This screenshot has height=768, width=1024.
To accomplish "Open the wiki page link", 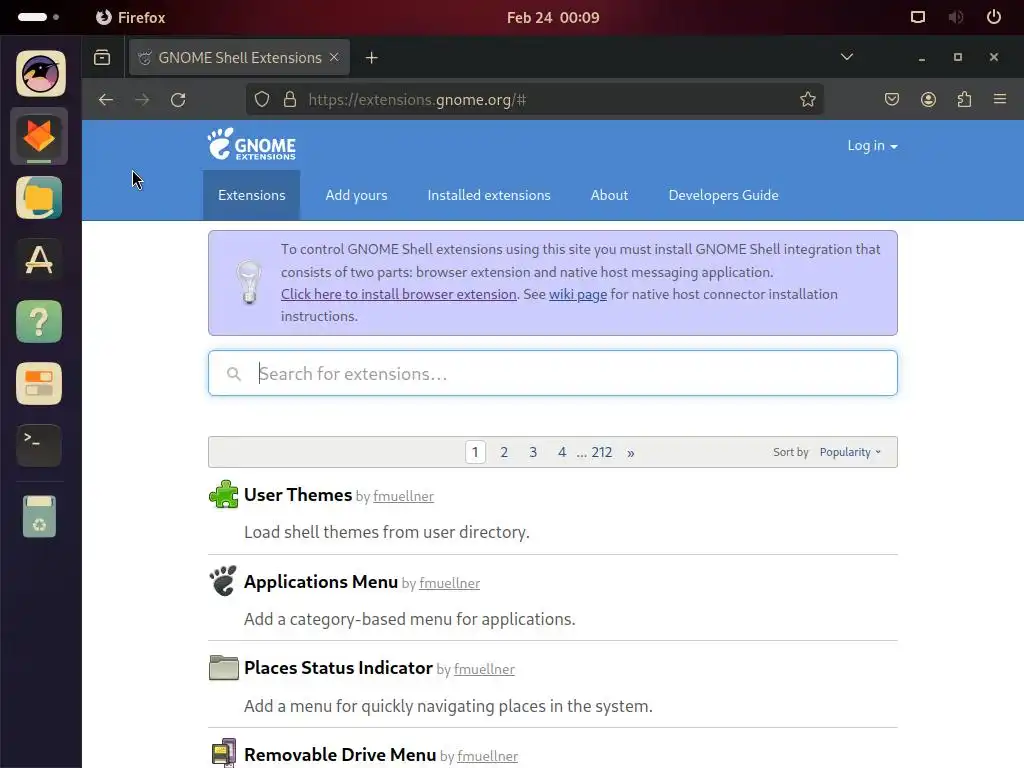I will [578, 295].
